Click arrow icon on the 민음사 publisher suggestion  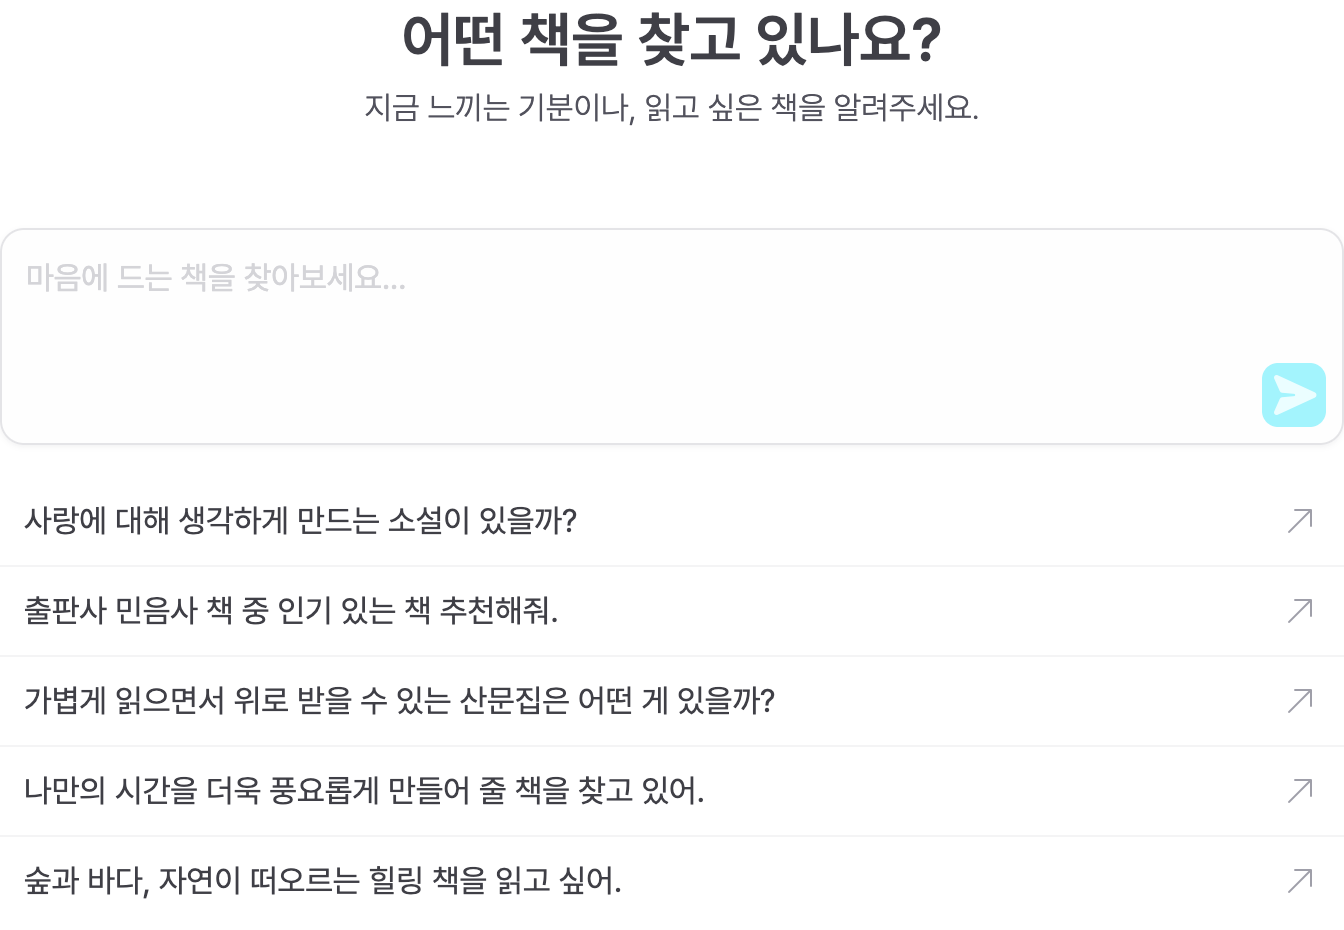(x=1300, y=610)
